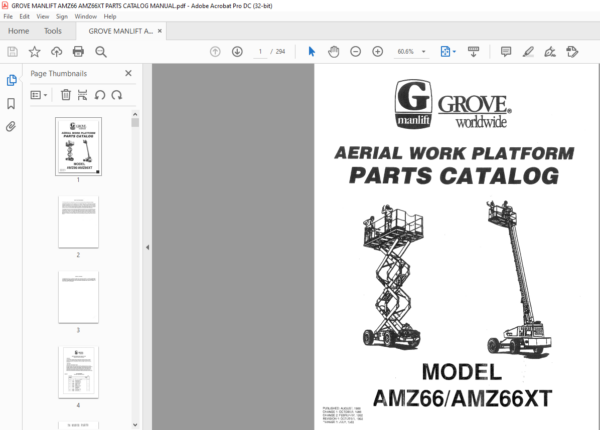Switch to the Tools tab
This screenshot has width=600, height=430.
click(53, 31)
